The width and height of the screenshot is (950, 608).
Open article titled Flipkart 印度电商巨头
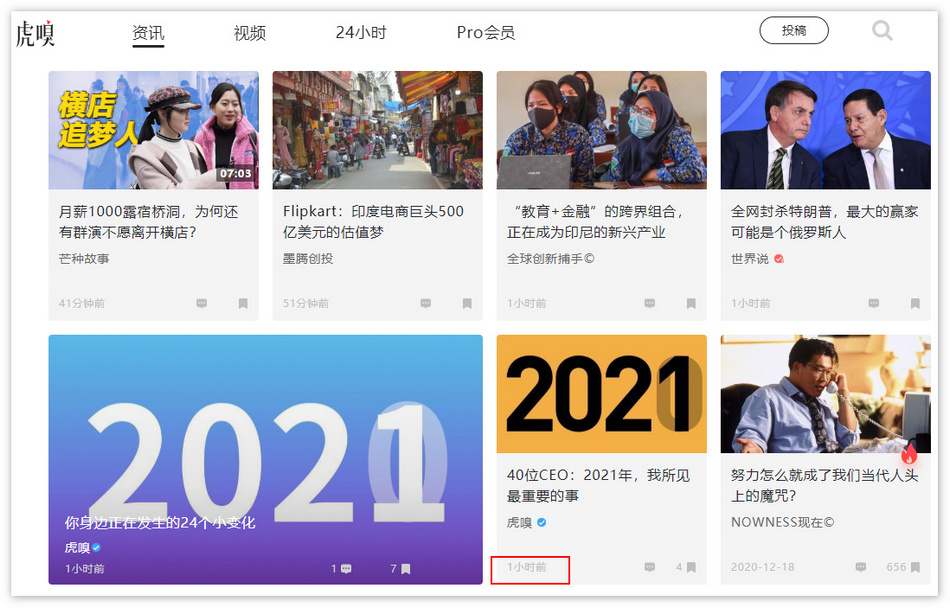coord(373,222)
